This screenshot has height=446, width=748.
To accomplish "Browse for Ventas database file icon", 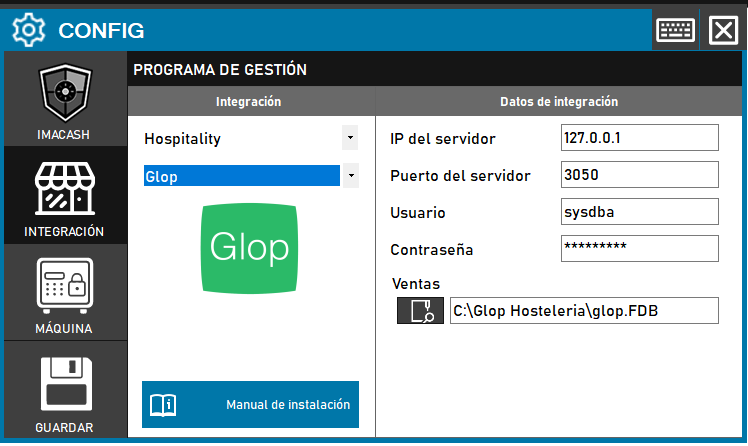I will [x=420, y=311].
